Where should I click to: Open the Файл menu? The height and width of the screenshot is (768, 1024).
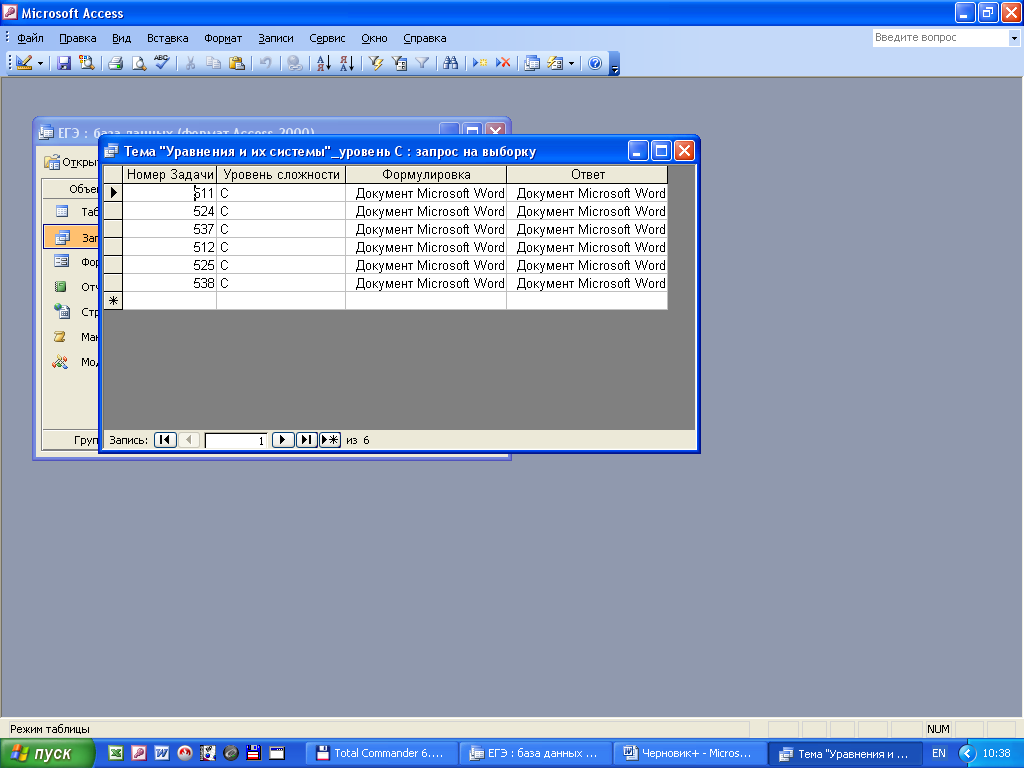(30, 38)
